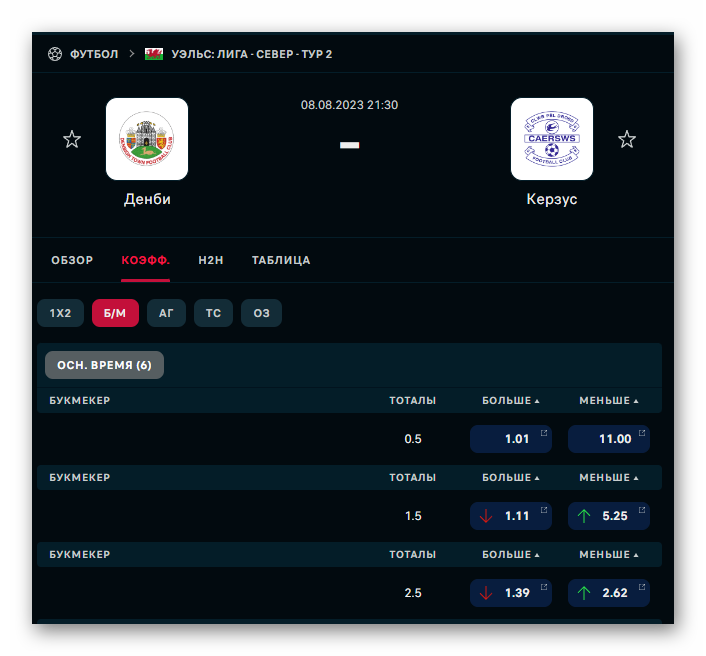
Task: Open the ФУТБОЛ breadcrumb link
Action: tap(94, 54)
